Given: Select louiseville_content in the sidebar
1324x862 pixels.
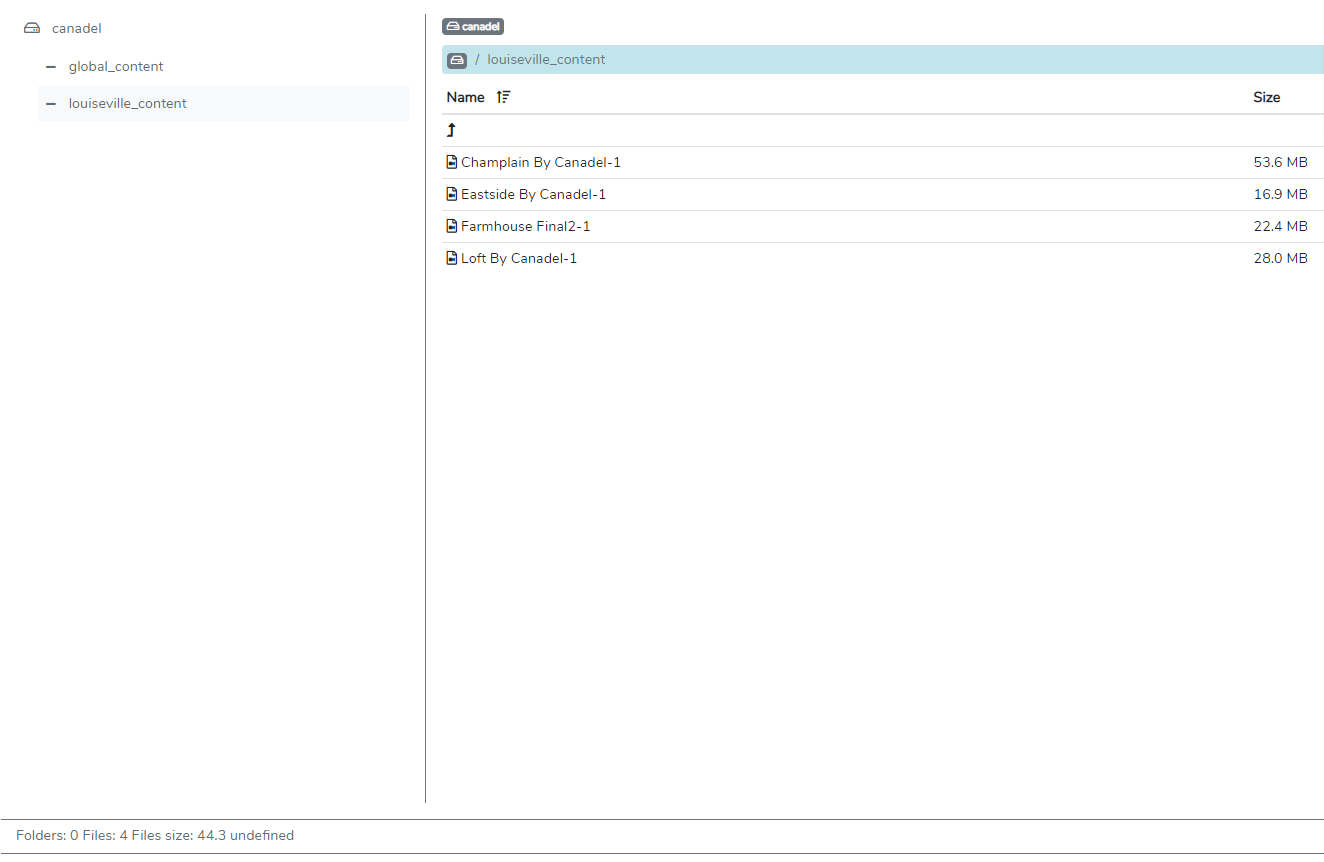Looking at the screenshot, I should click(127, 103).
